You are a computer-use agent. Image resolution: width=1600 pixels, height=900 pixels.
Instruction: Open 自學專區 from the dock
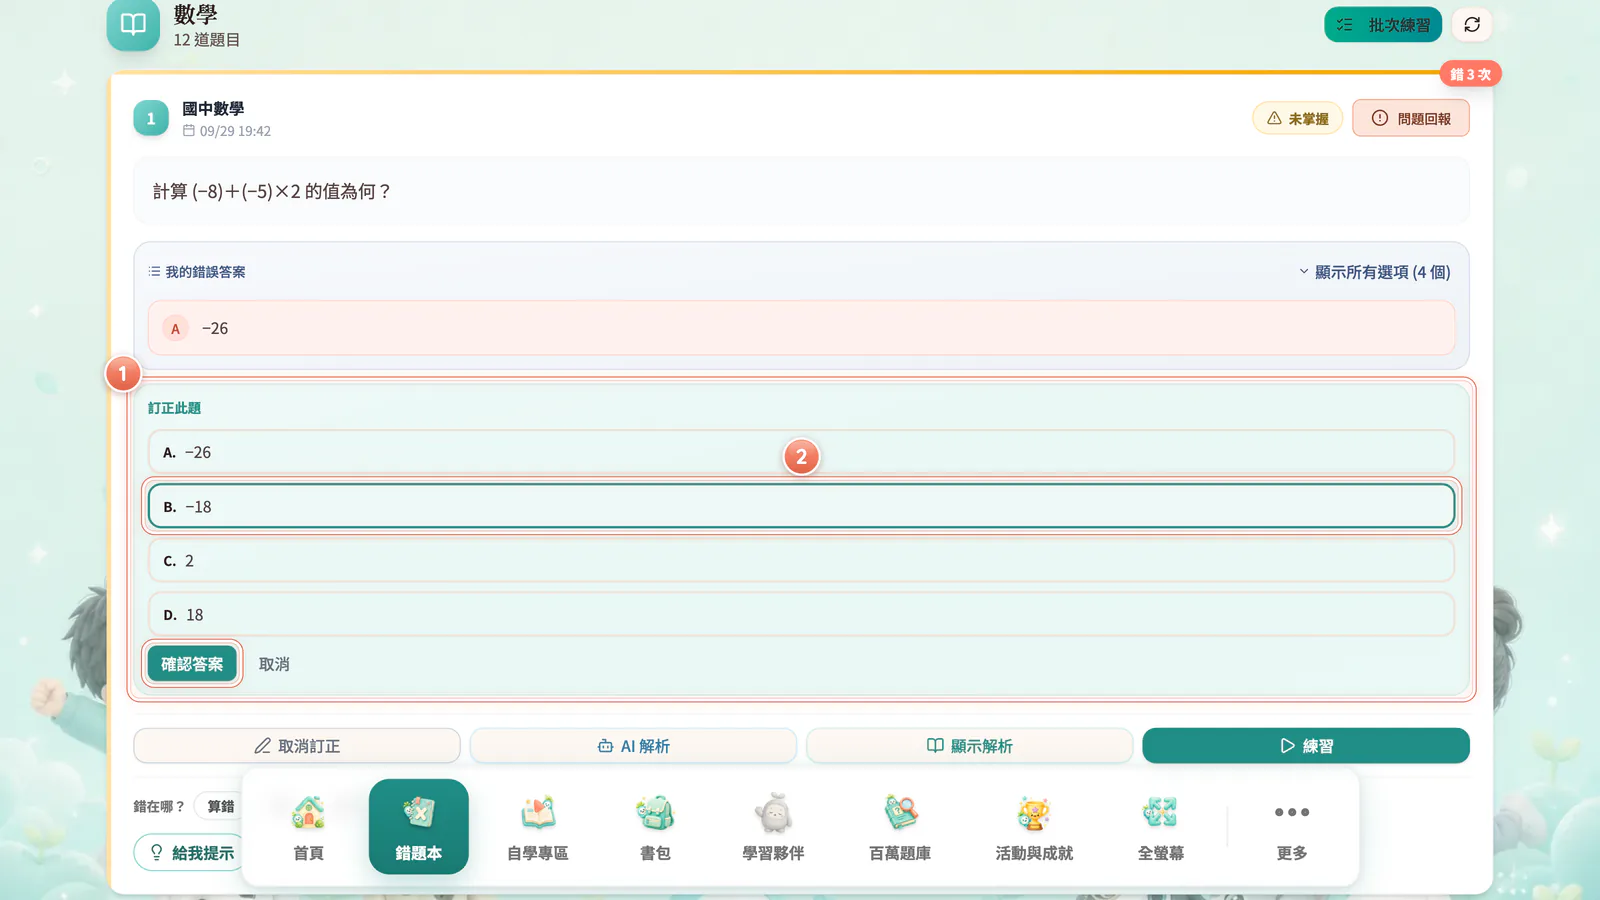pos(538,827)
